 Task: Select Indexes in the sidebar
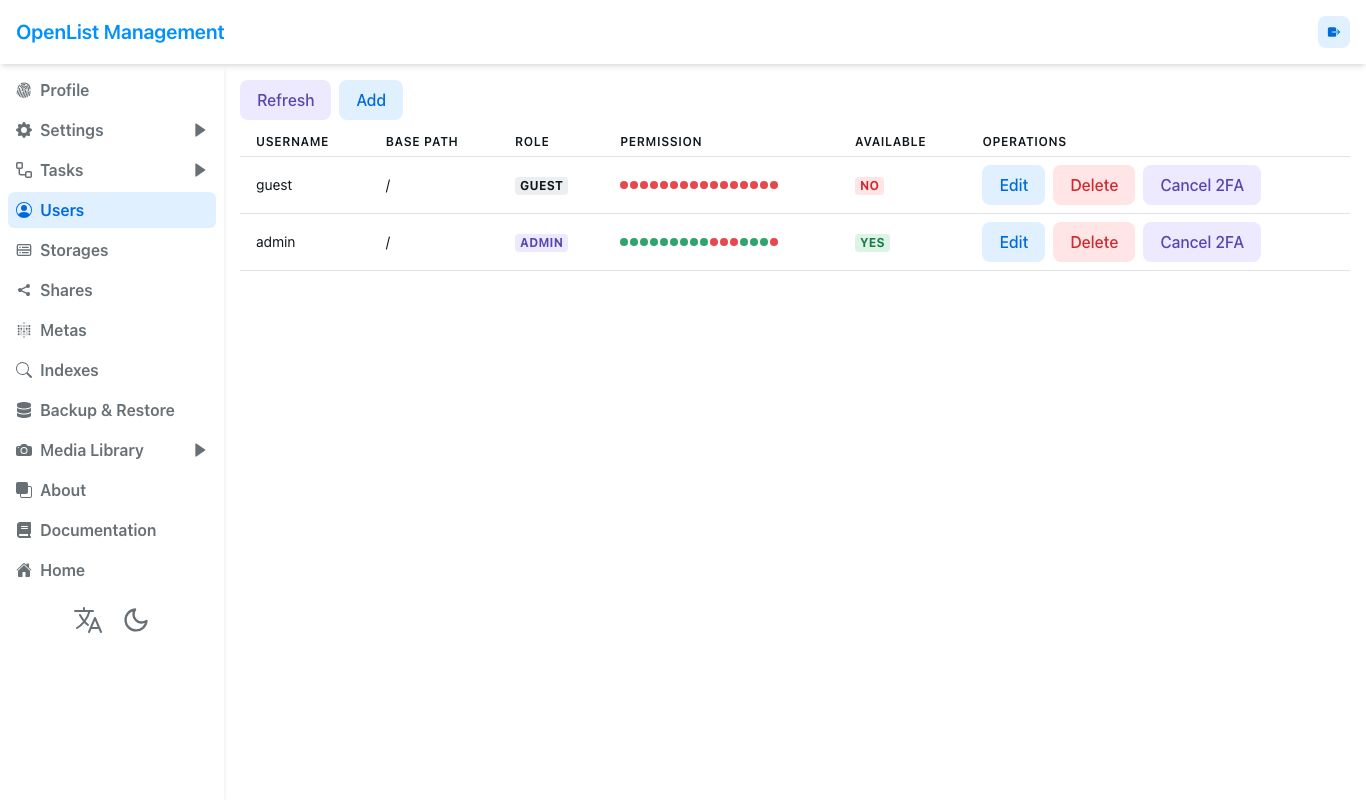[112, 370]
